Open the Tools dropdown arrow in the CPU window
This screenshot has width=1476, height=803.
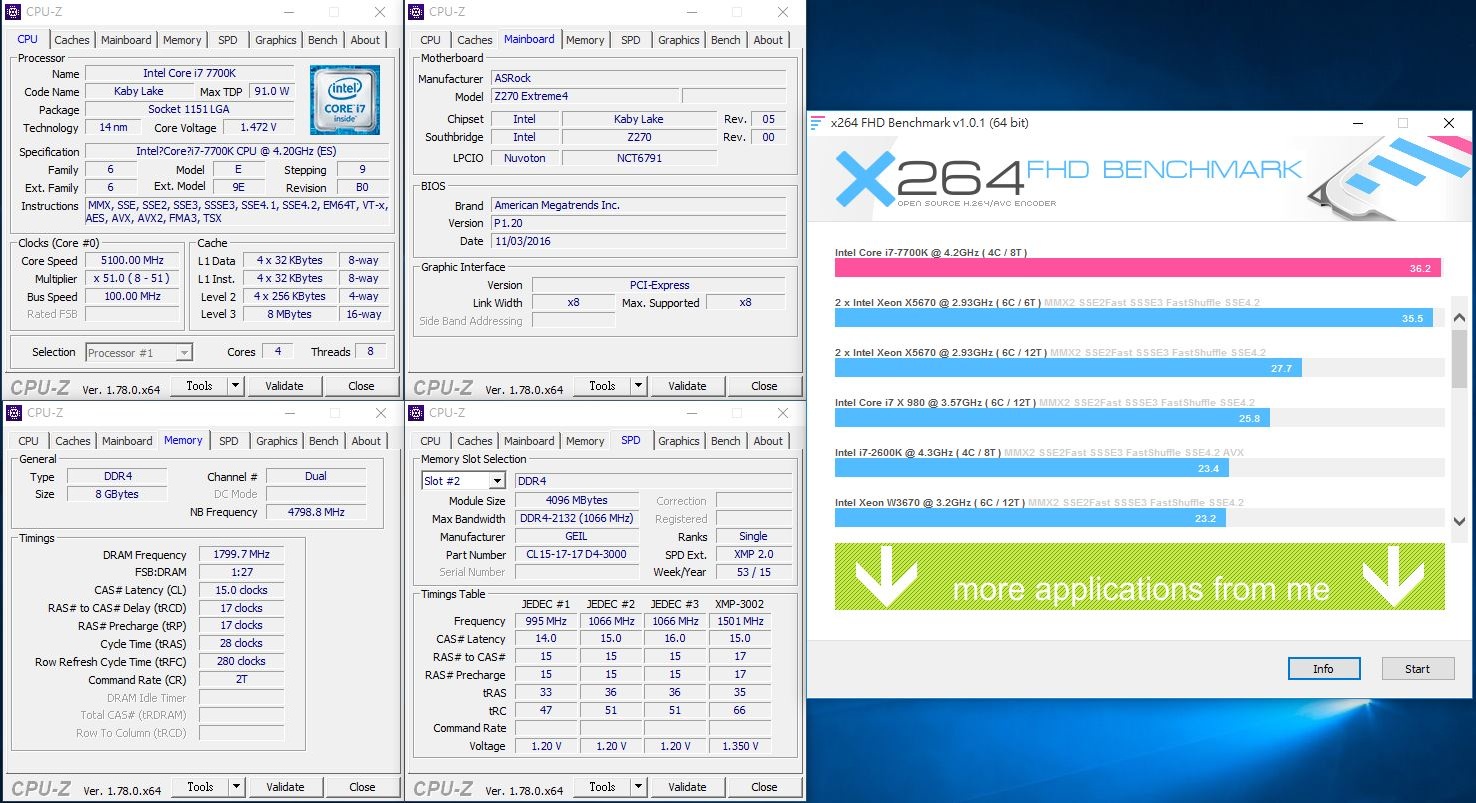[236, 386]
